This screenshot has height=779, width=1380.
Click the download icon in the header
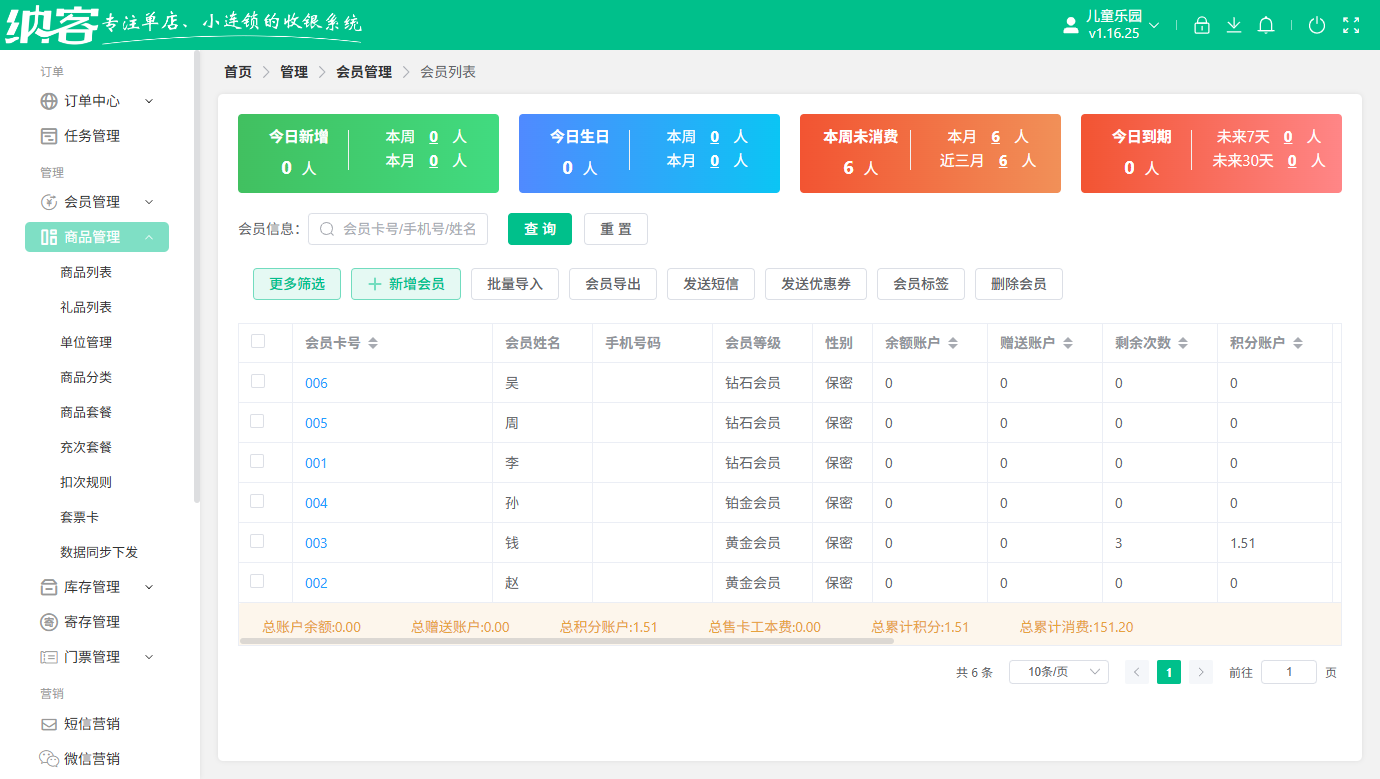pos(1233,25)
